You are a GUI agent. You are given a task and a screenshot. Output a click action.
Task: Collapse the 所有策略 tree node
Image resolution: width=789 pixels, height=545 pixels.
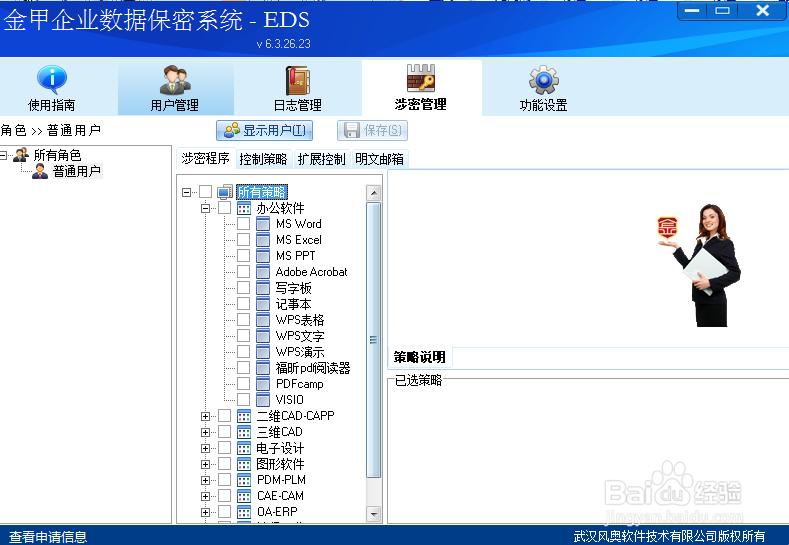[x=186, y=192]
